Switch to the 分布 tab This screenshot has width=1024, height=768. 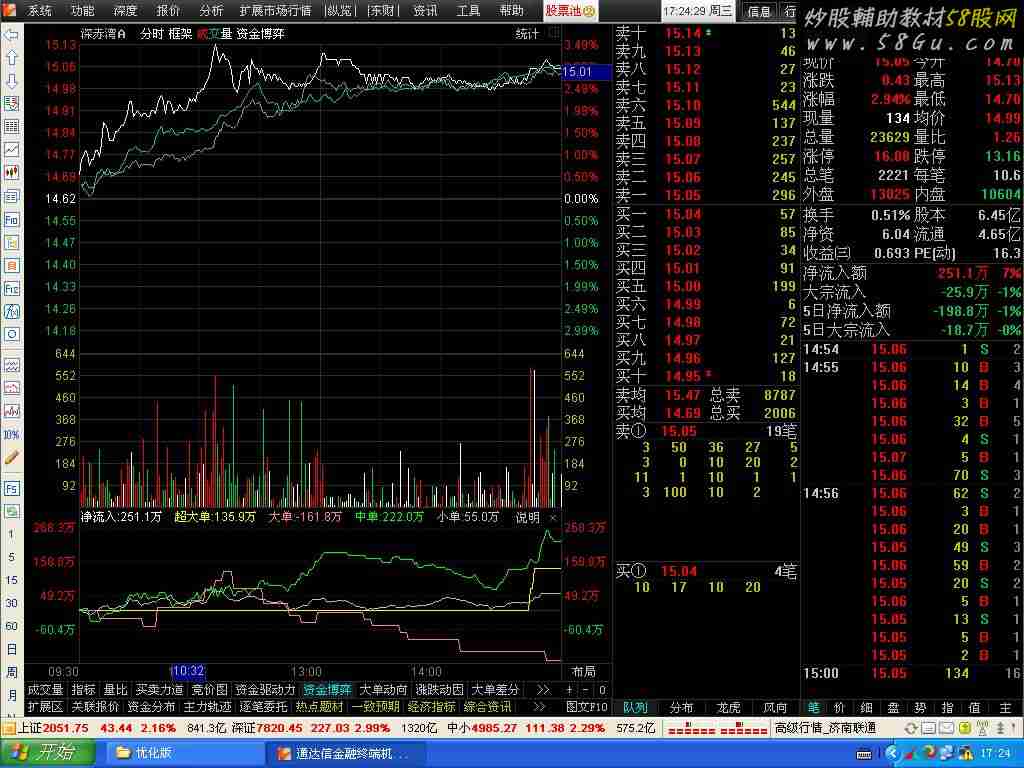[682, 707]
